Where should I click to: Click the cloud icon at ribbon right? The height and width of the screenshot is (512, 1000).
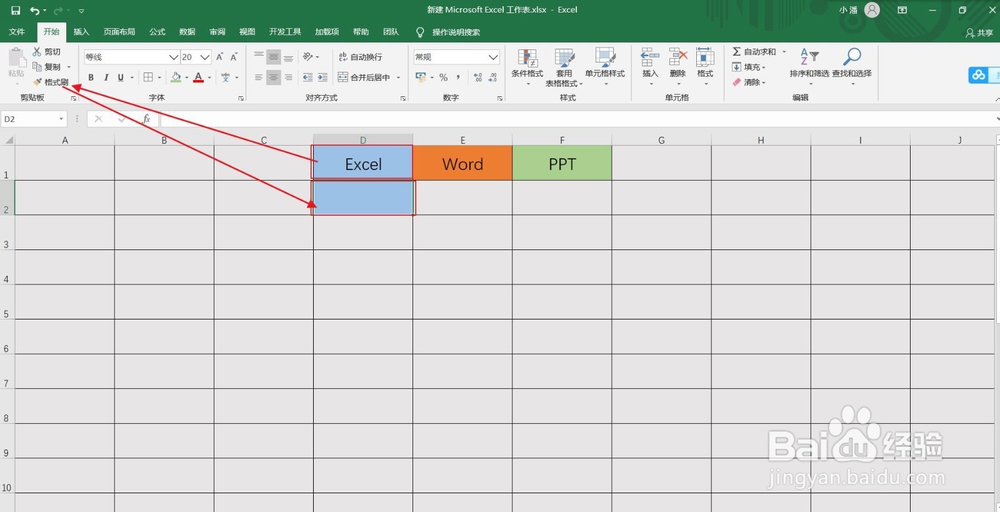click(x=979, y=75)
